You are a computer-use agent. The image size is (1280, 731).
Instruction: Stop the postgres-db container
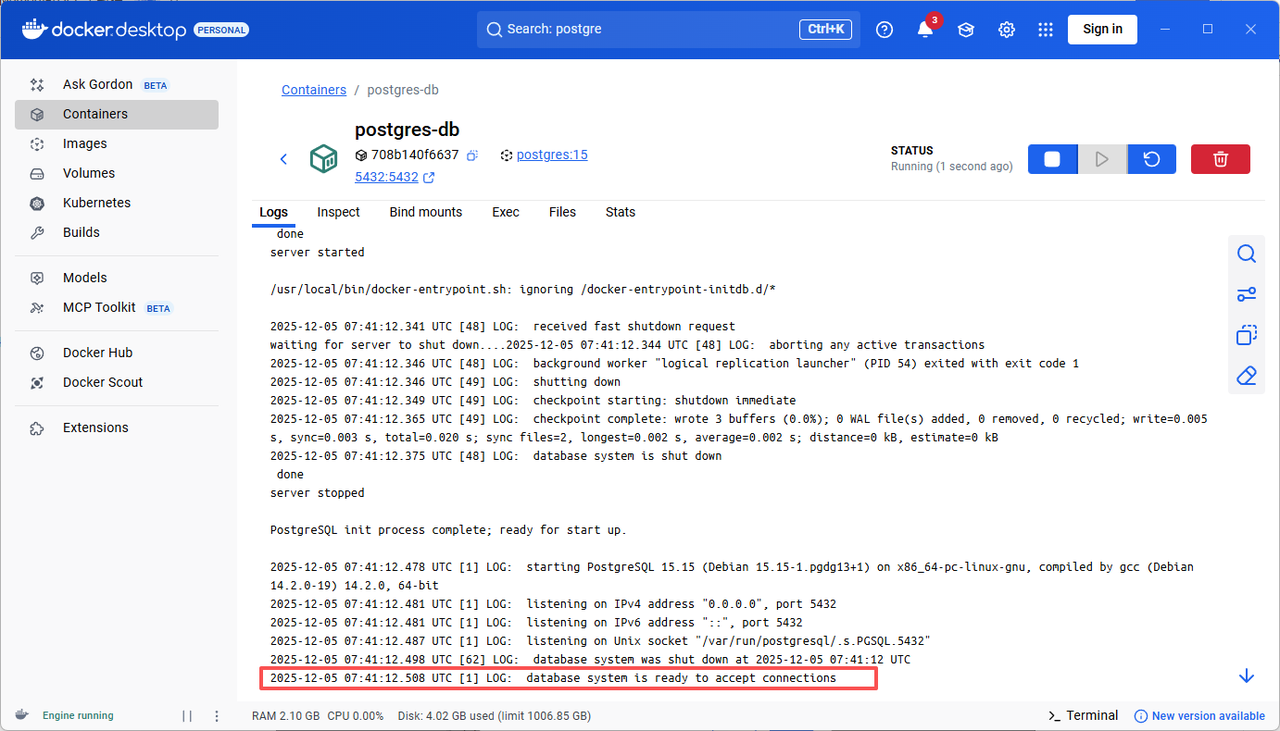pyautogui.click(x=1052, y=159)
